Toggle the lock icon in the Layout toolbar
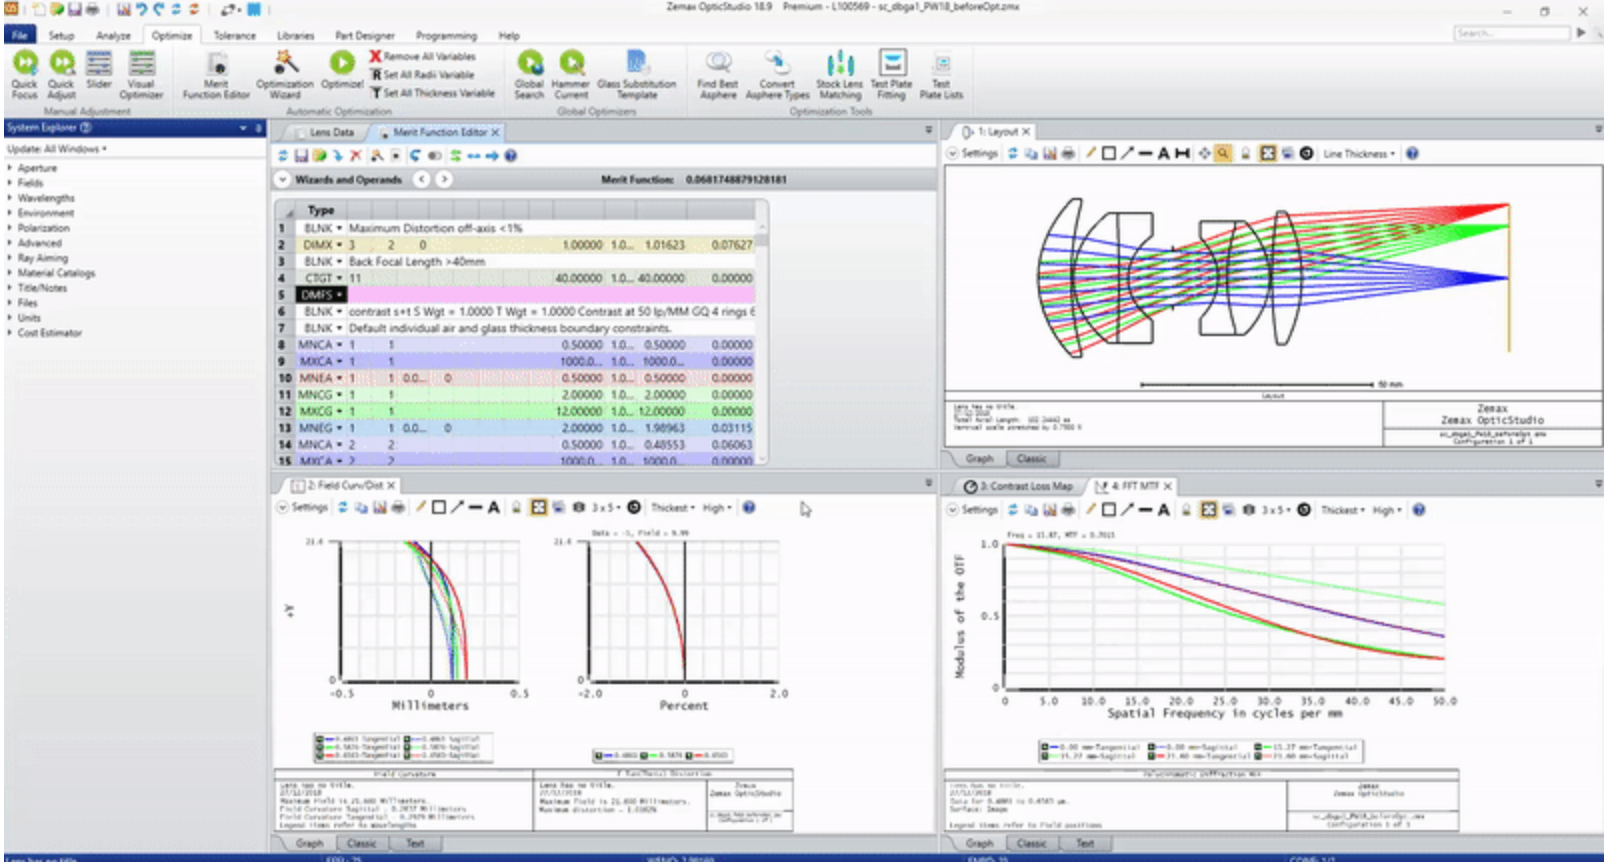Screen dimensions: 1608x862 pos(1246,154)
